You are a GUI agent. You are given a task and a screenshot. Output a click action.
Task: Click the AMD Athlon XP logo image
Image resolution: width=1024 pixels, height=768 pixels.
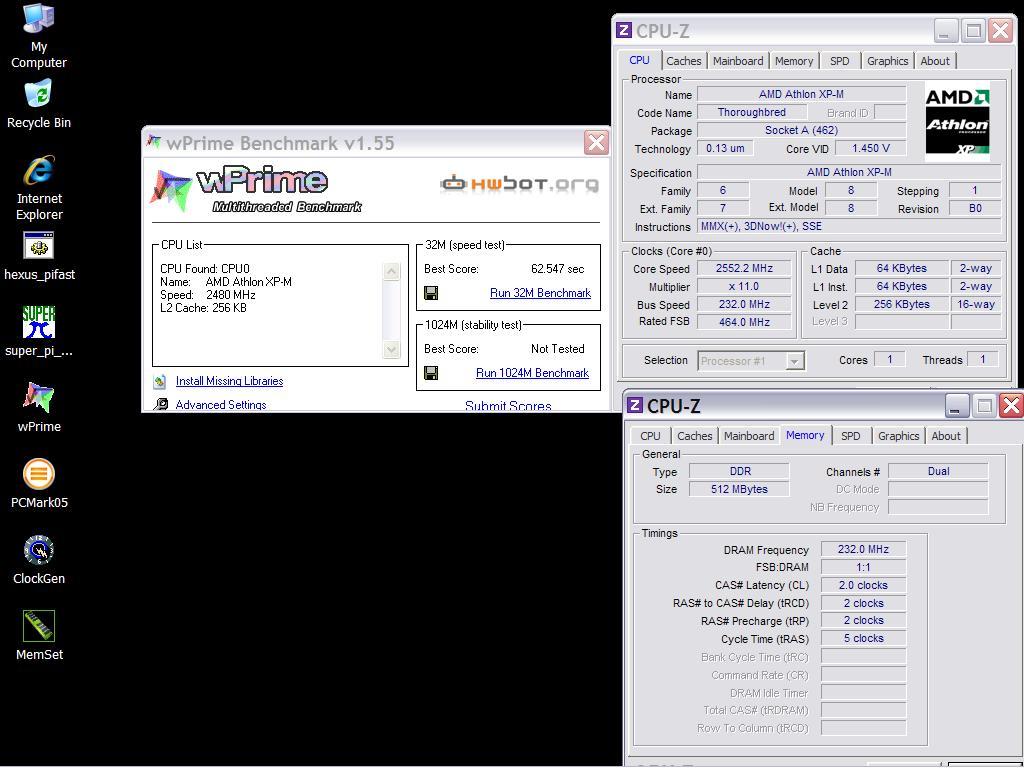coord(957,122)
